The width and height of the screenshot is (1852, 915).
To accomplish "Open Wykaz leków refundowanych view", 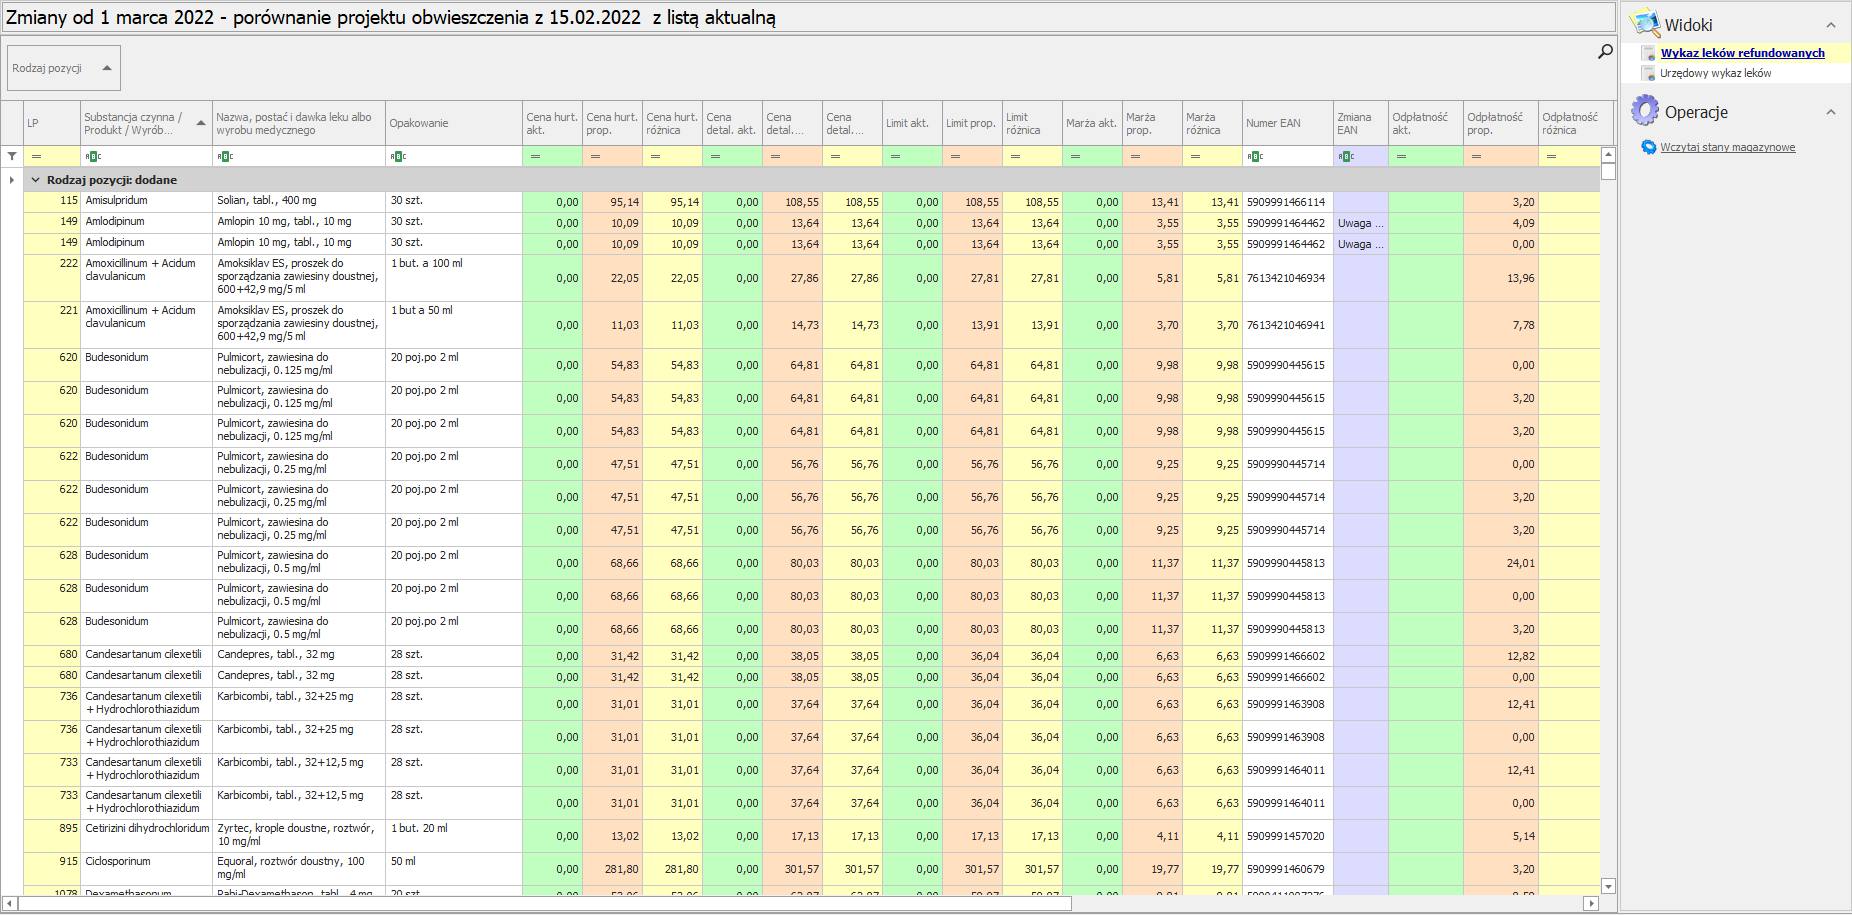I will pos(1742,53).
